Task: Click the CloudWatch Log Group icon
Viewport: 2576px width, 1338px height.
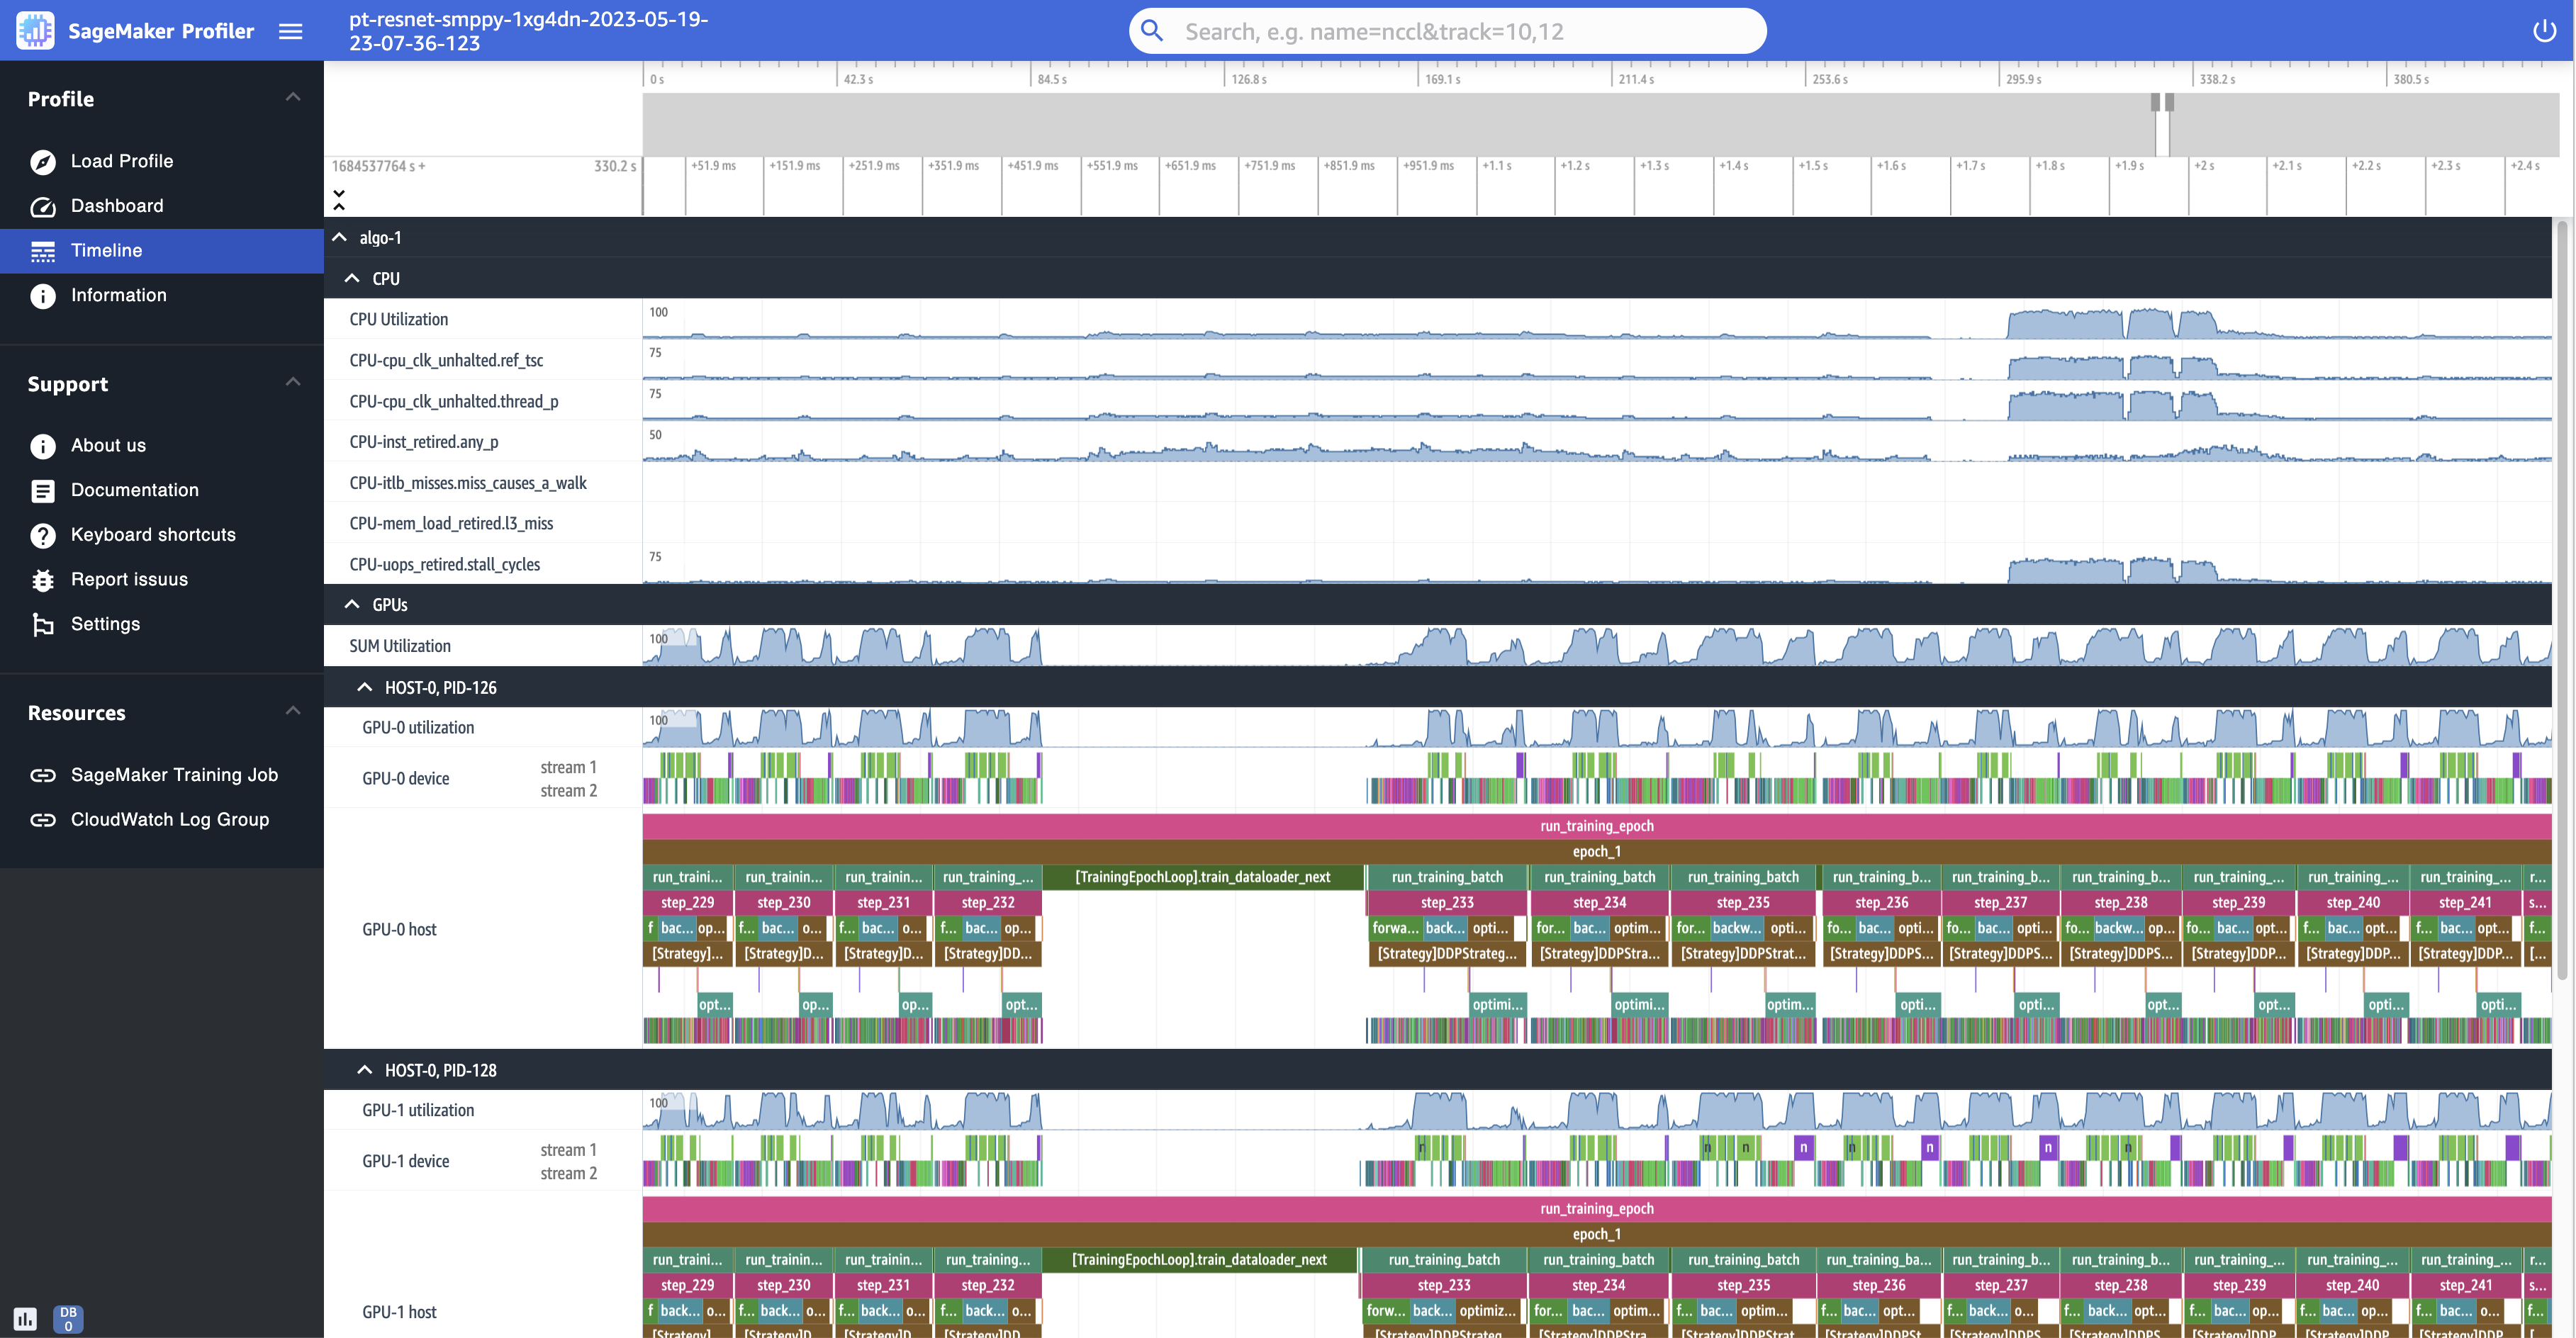Action: coord(43,819)
